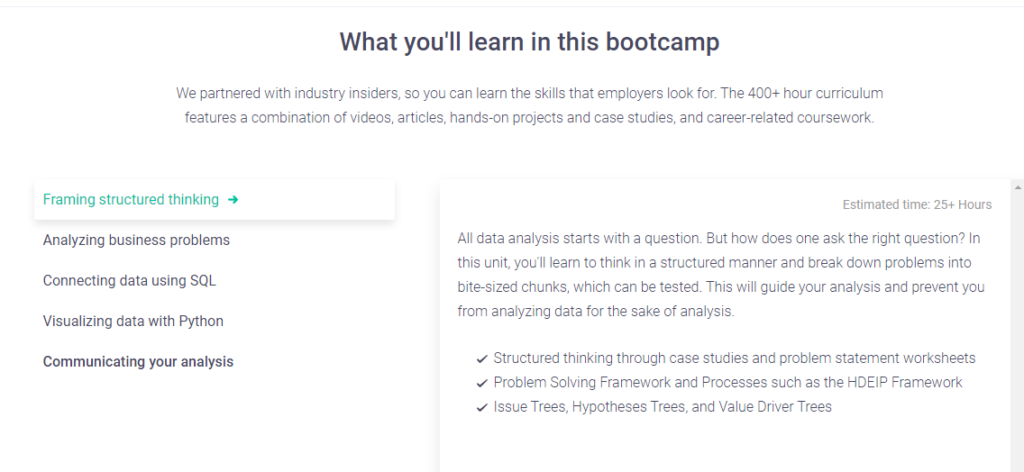Viewport: 1024px width, 472px height.
Task: Click checkmark beside Issue Trees item
Action: (x=482, y=407)
